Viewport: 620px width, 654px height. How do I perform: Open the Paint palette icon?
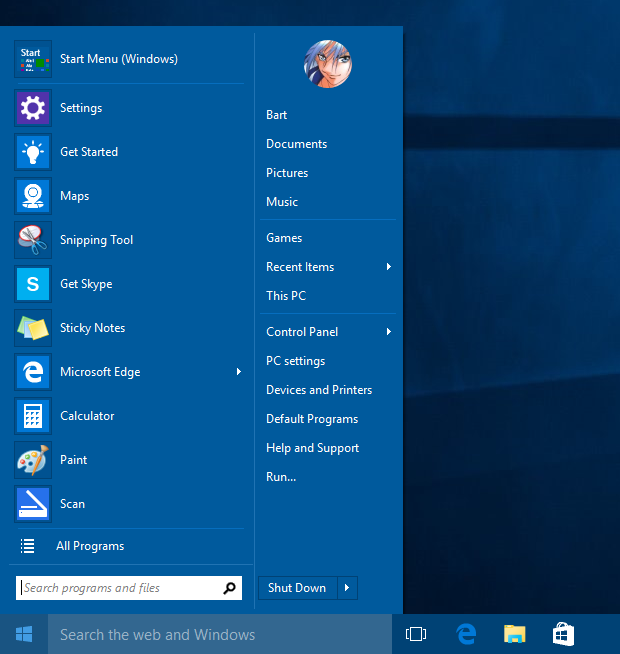pos(33,460)
